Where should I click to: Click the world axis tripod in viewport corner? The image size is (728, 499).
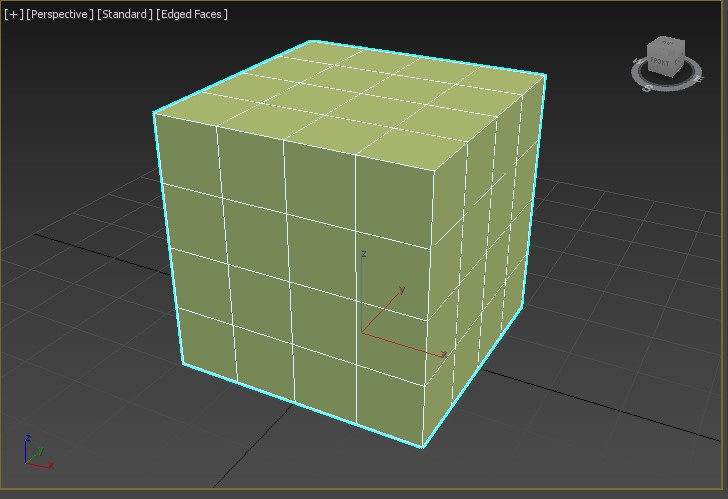[36, 455]
